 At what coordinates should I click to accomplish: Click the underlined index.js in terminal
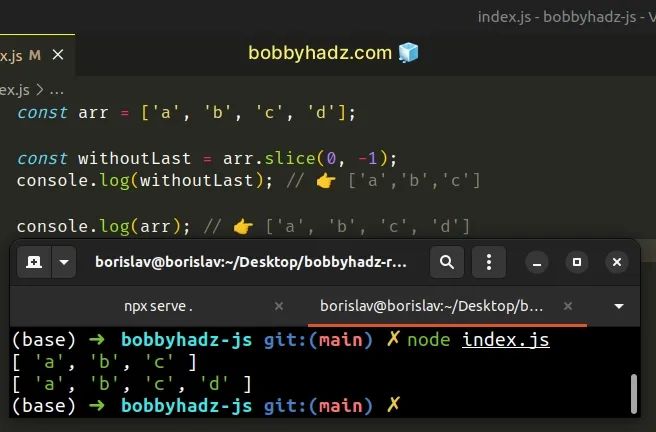pos(506,340)
